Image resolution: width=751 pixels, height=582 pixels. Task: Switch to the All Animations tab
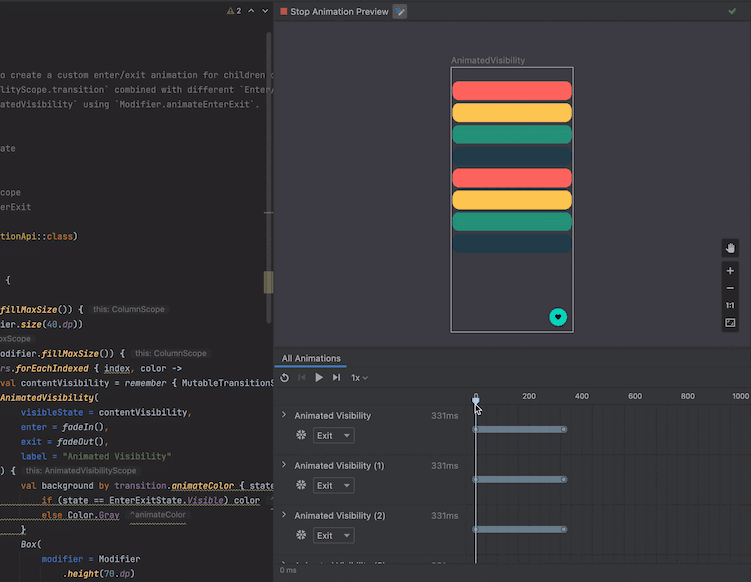coord(311,358)
